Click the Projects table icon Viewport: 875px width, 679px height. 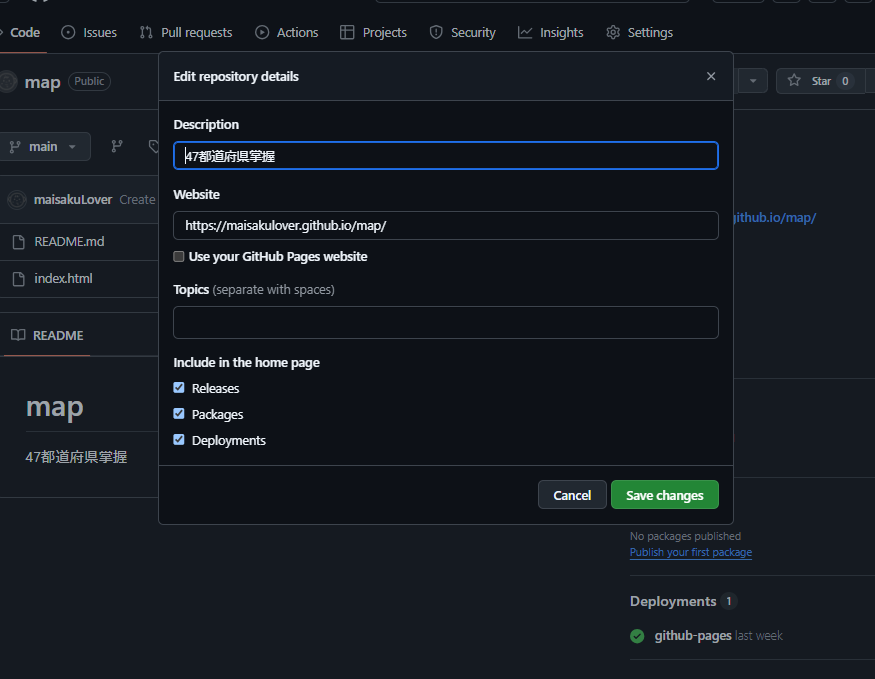coord(347,32)
